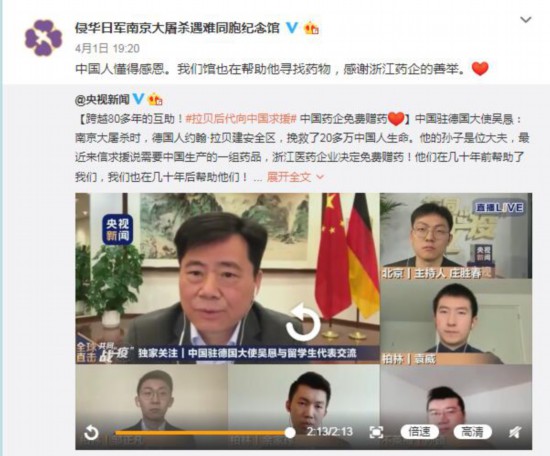Click the membership crown icon beside the memorial hall name
This screenshot has width=550, height=456.
pos(311,28)
